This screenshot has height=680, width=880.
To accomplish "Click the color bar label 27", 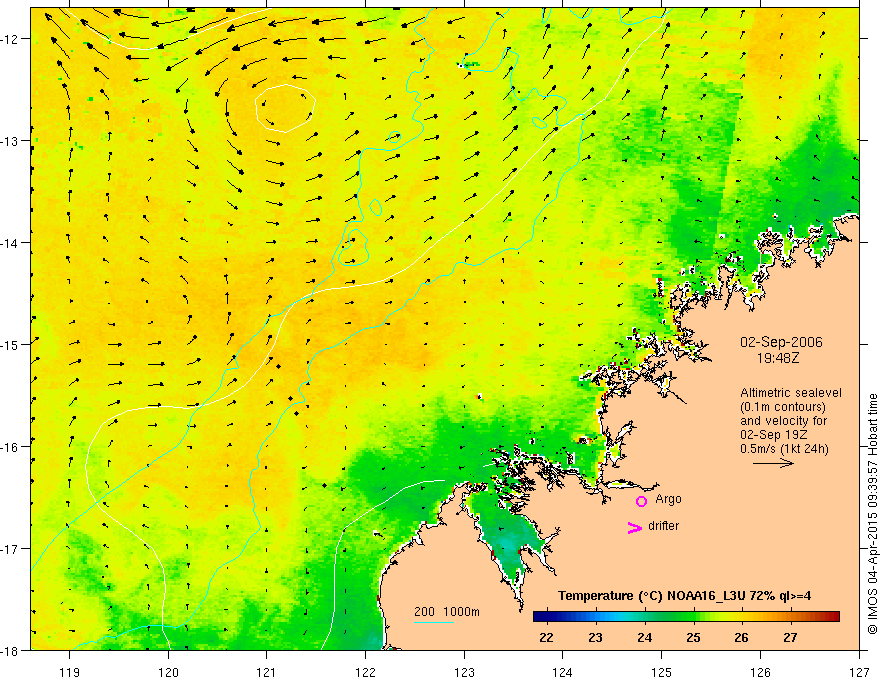I will click(x=790, y=637).
